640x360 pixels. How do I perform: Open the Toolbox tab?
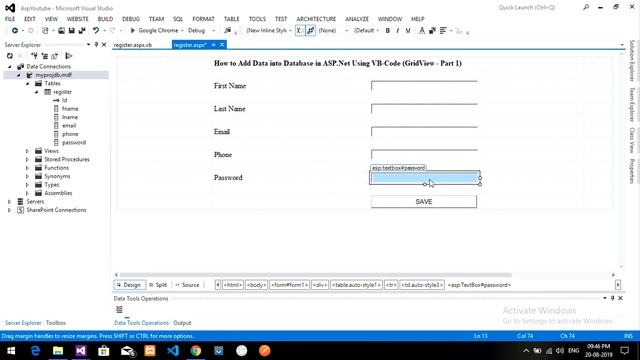pyautogui.click(x=56, y=323)
